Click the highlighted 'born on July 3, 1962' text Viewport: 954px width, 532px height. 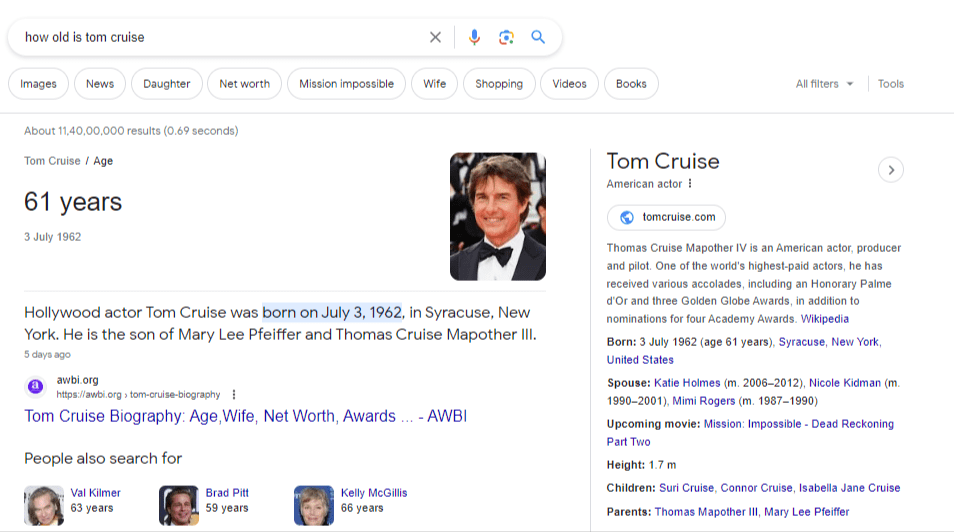[x=332, y=312]
